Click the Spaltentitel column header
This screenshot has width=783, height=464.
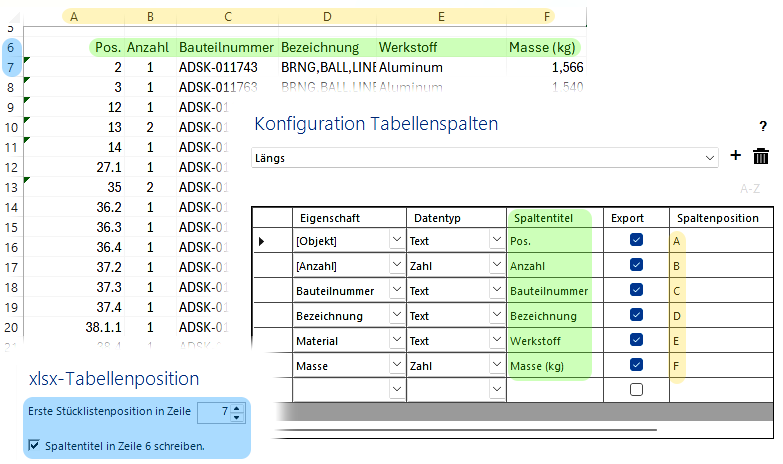(548, 218)
